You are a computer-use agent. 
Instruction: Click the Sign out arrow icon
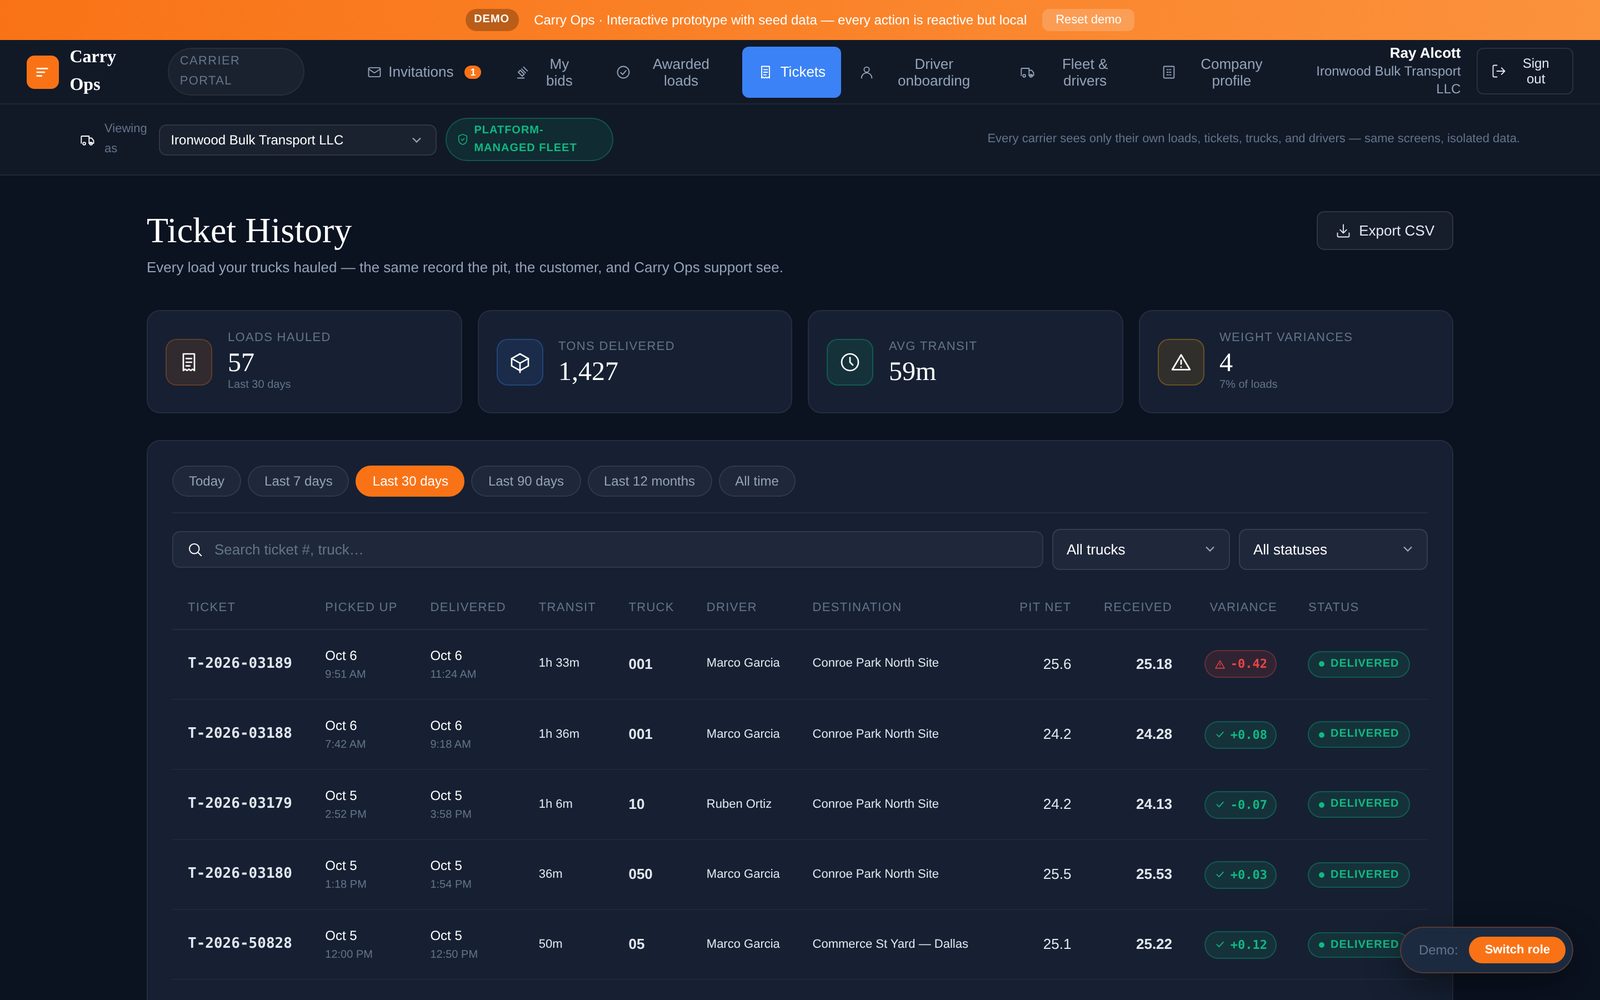click(1498, 71)
